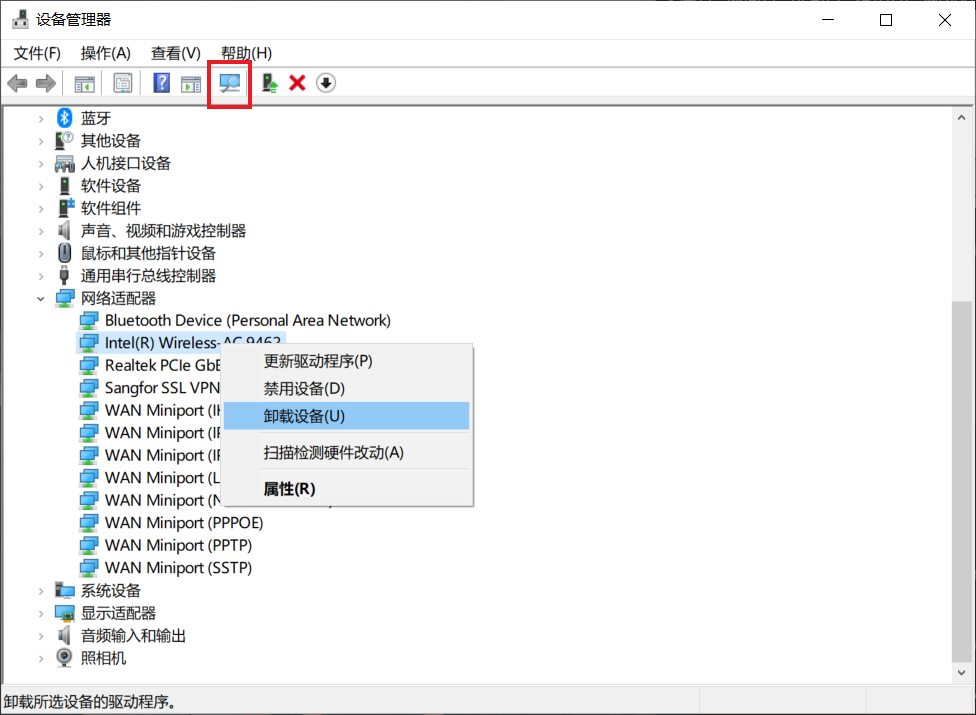This screenshot has width=976, height=715.
Task: Expand the 软件组件 node
Action: click(41, 208)
